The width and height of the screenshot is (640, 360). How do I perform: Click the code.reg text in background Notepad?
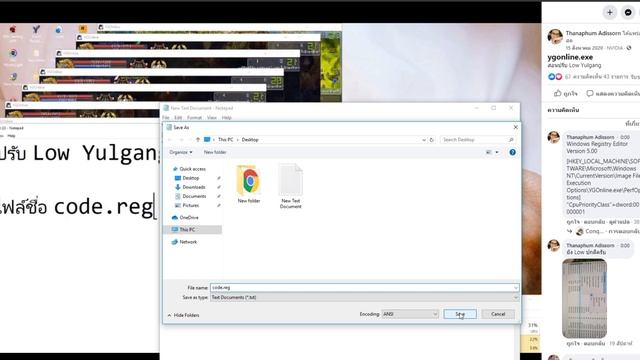point(103,207)
